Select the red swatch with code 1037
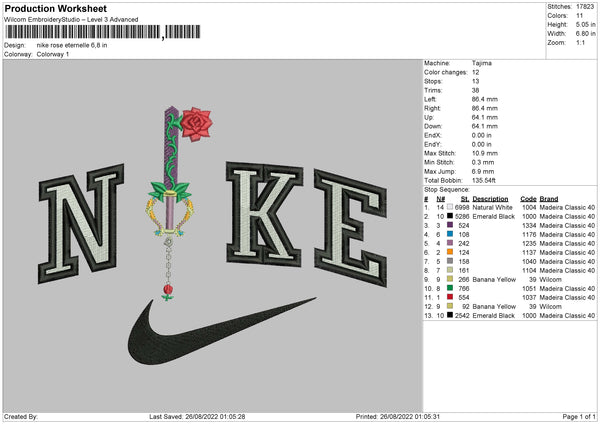600x424 pixels. point(450,297)
